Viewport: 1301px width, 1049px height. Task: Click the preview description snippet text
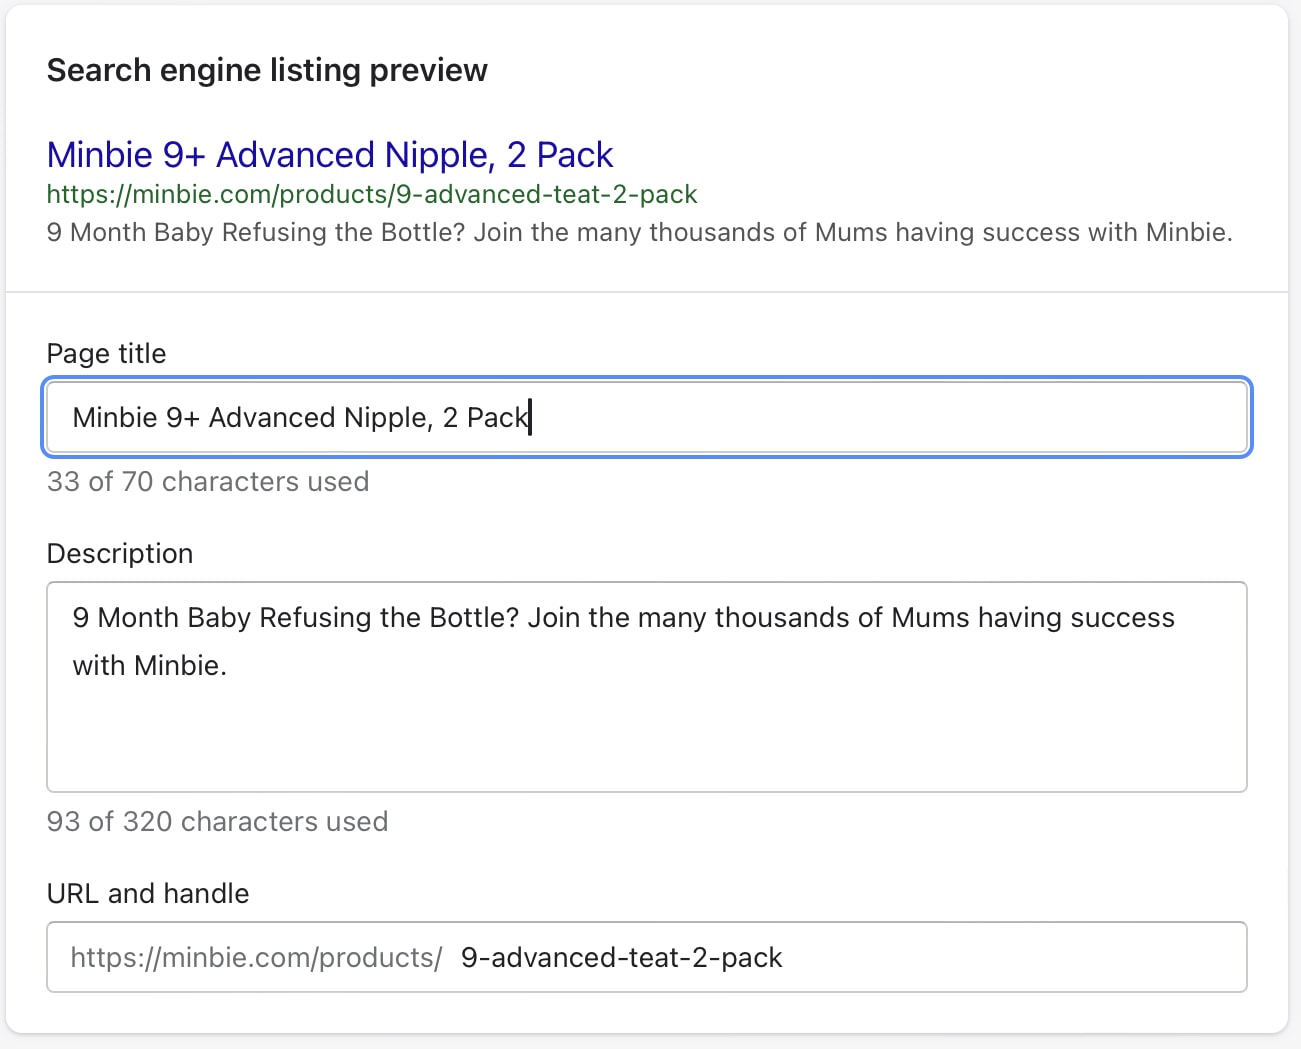pyautogui.click(x=640, y=232)
